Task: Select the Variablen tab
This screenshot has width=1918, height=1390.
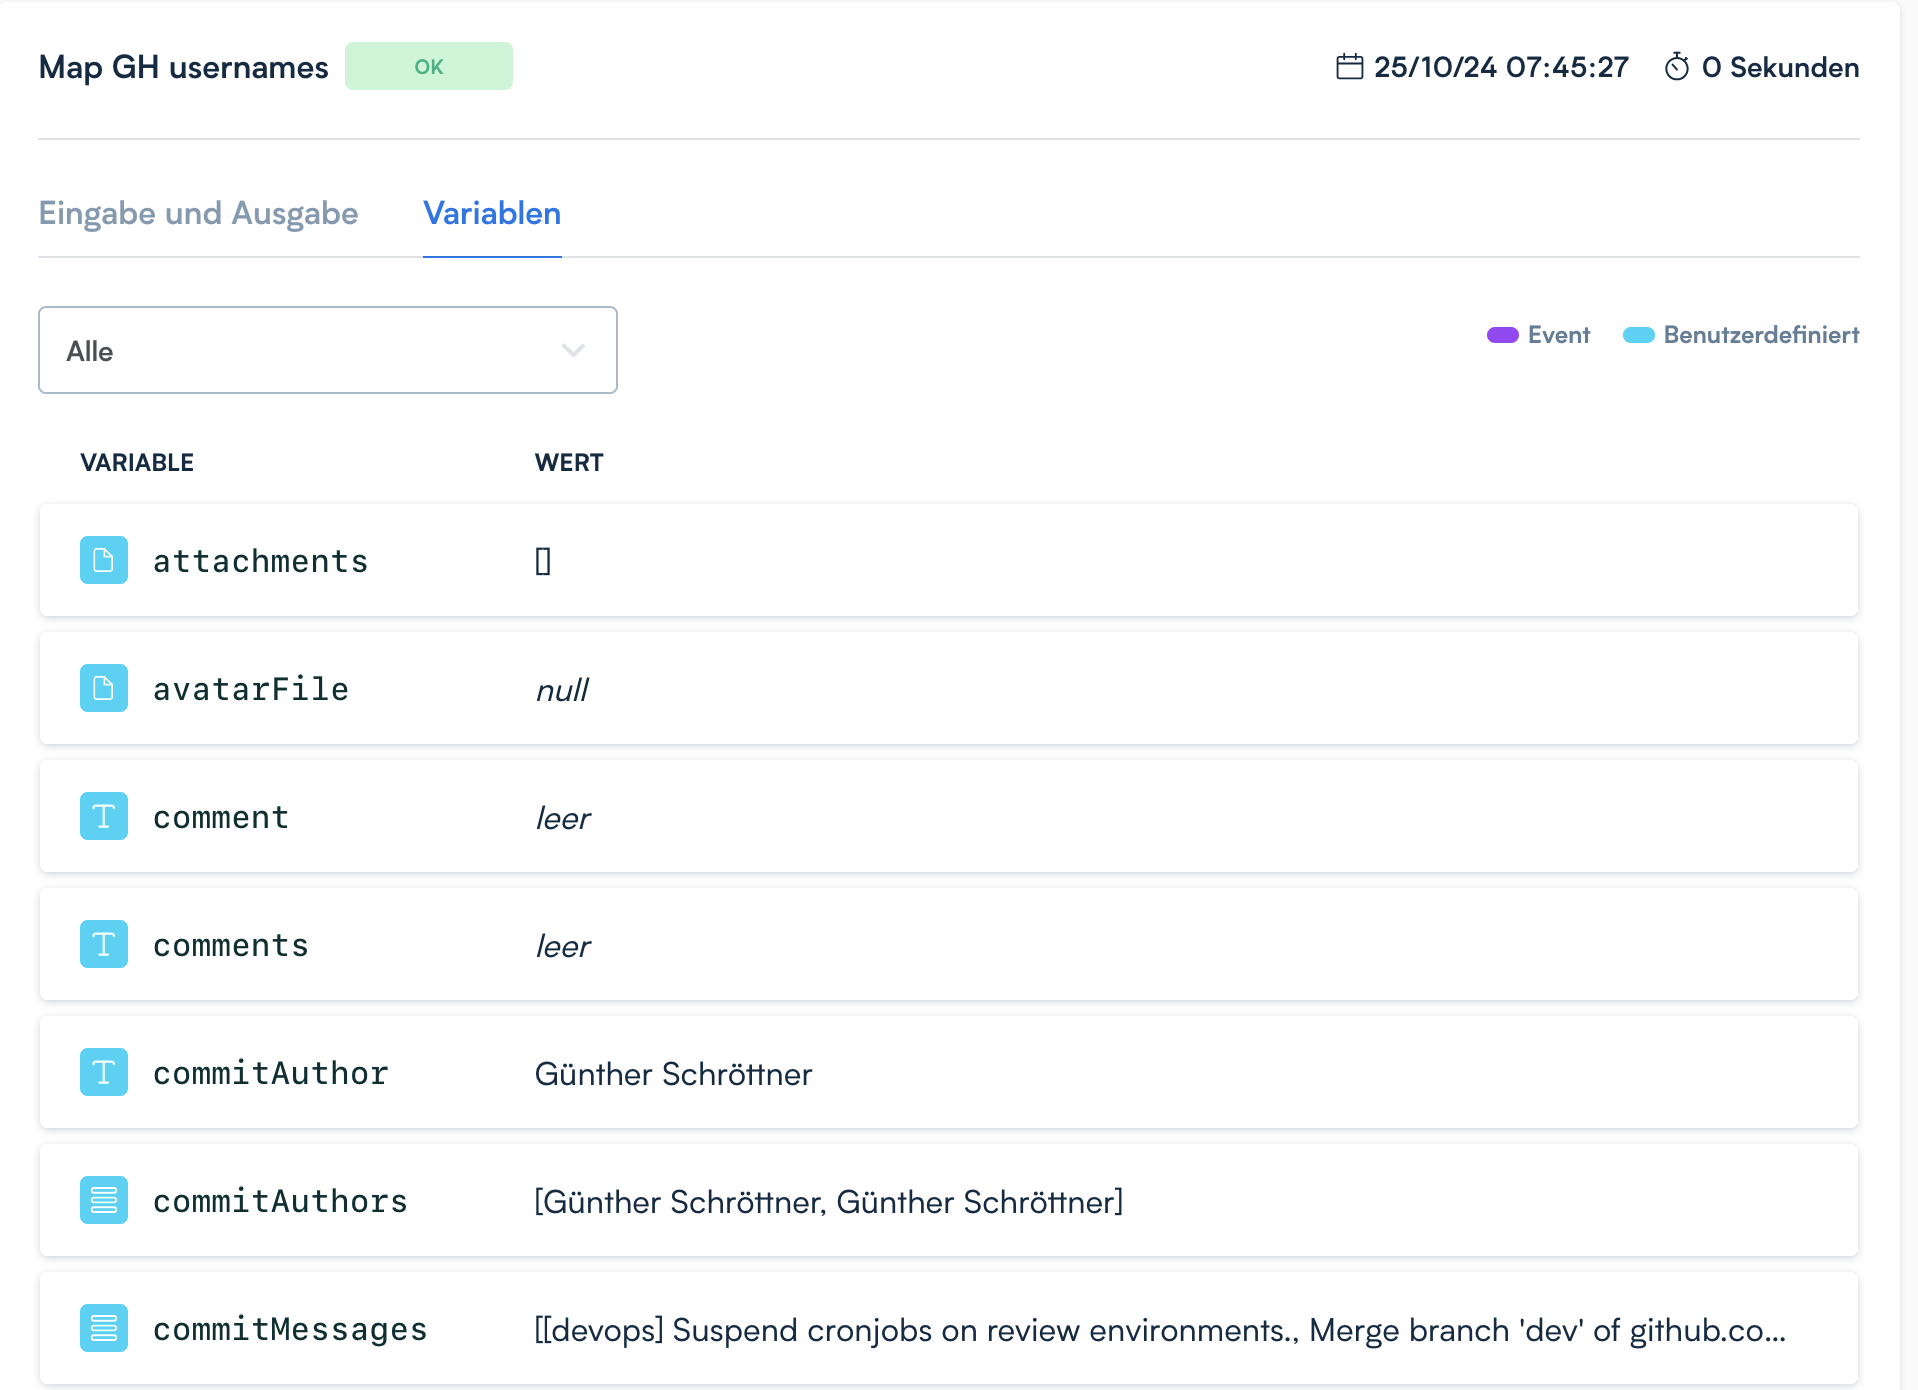Action: [x=492, y=213]
